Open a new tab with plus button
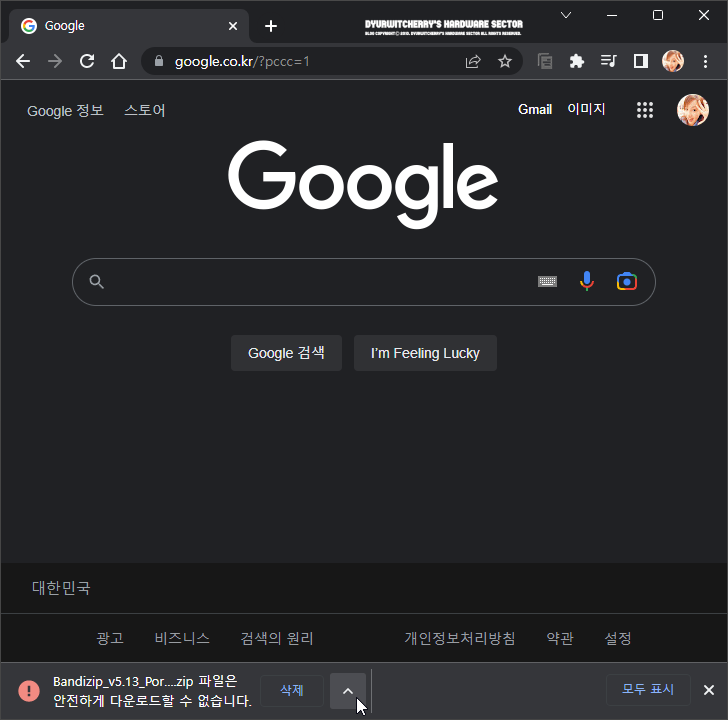This screenshot has width=728, height=720. click(271, 26)
